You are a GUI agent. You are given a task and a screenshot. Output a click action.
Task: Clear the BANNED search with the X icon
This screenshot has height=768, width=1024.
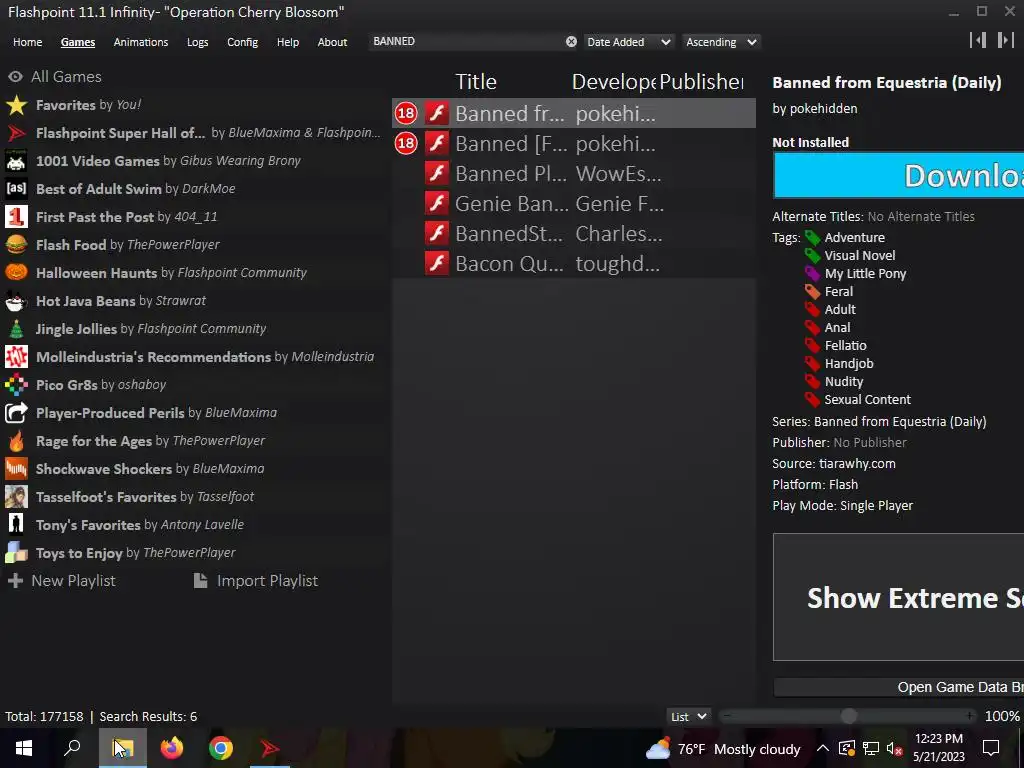[571, 42]
